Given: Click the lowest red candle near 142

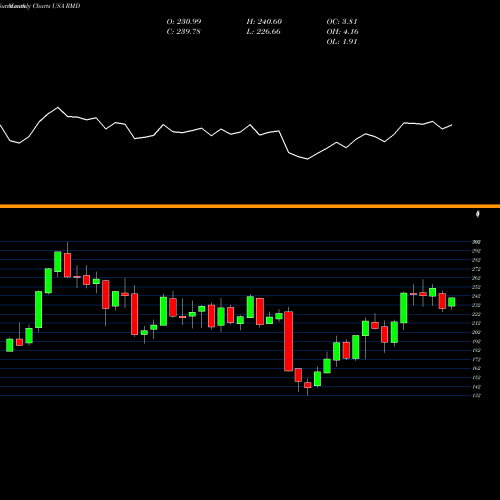Looking at the screenshot, I should pos(308,385).
